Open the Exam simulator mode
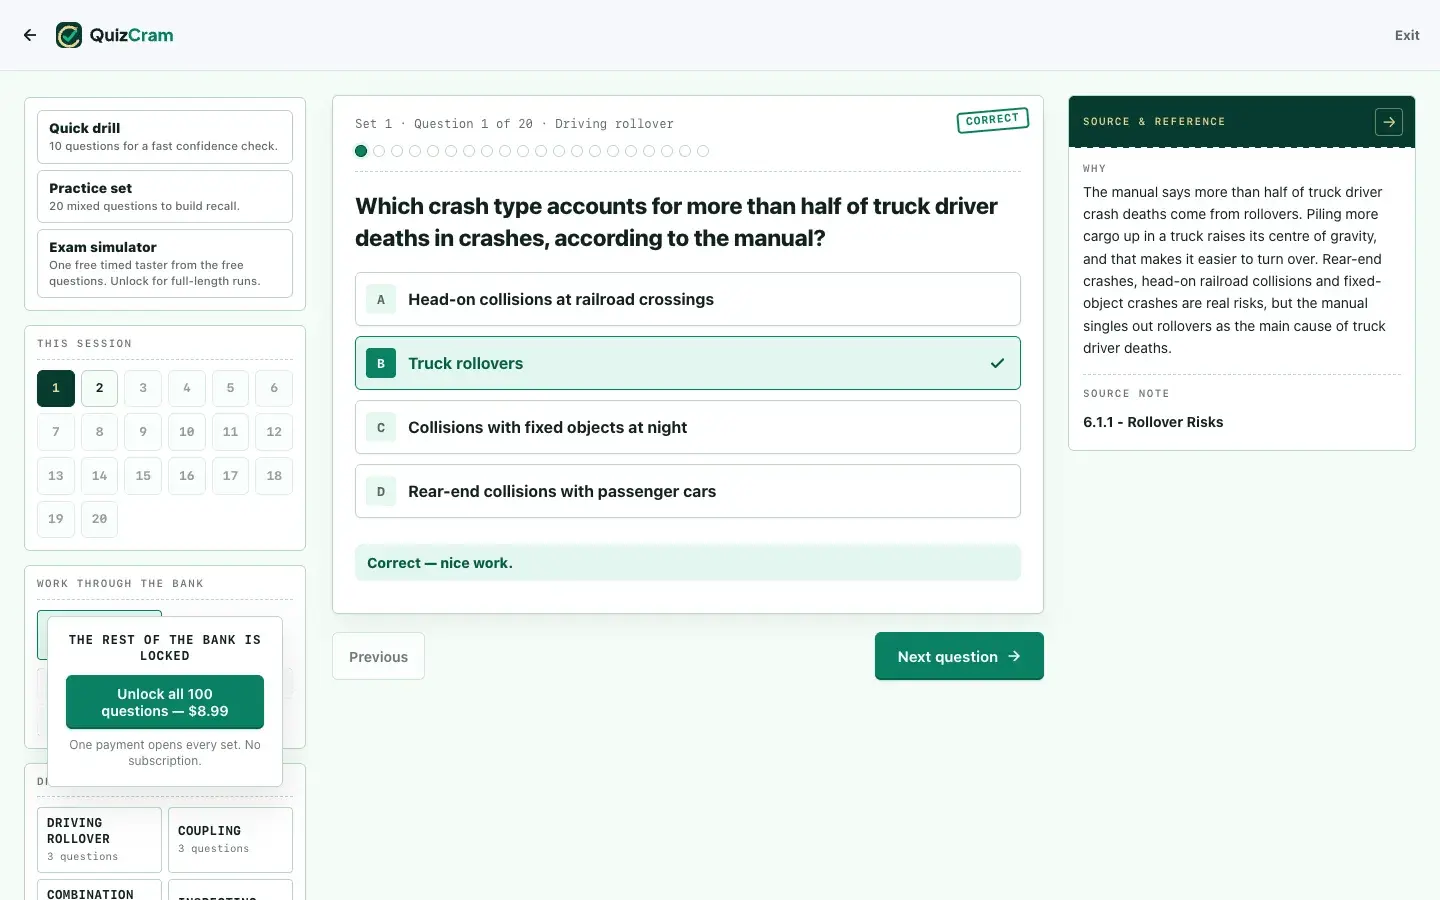Image resolution: width=1440 pixels, height=900 pixels. pos(165,264)
